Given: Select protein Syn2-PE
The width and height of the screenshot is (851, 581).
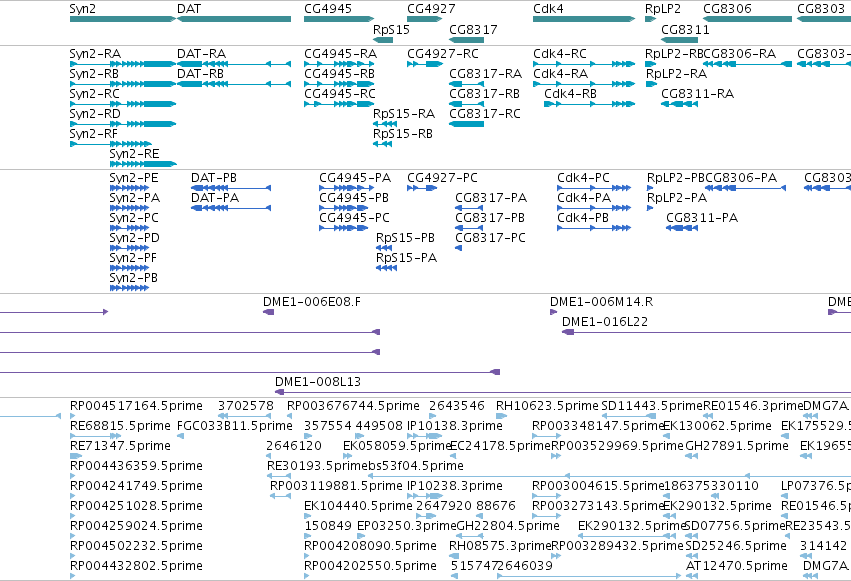Looking at the screenshot, I should 129,188.
